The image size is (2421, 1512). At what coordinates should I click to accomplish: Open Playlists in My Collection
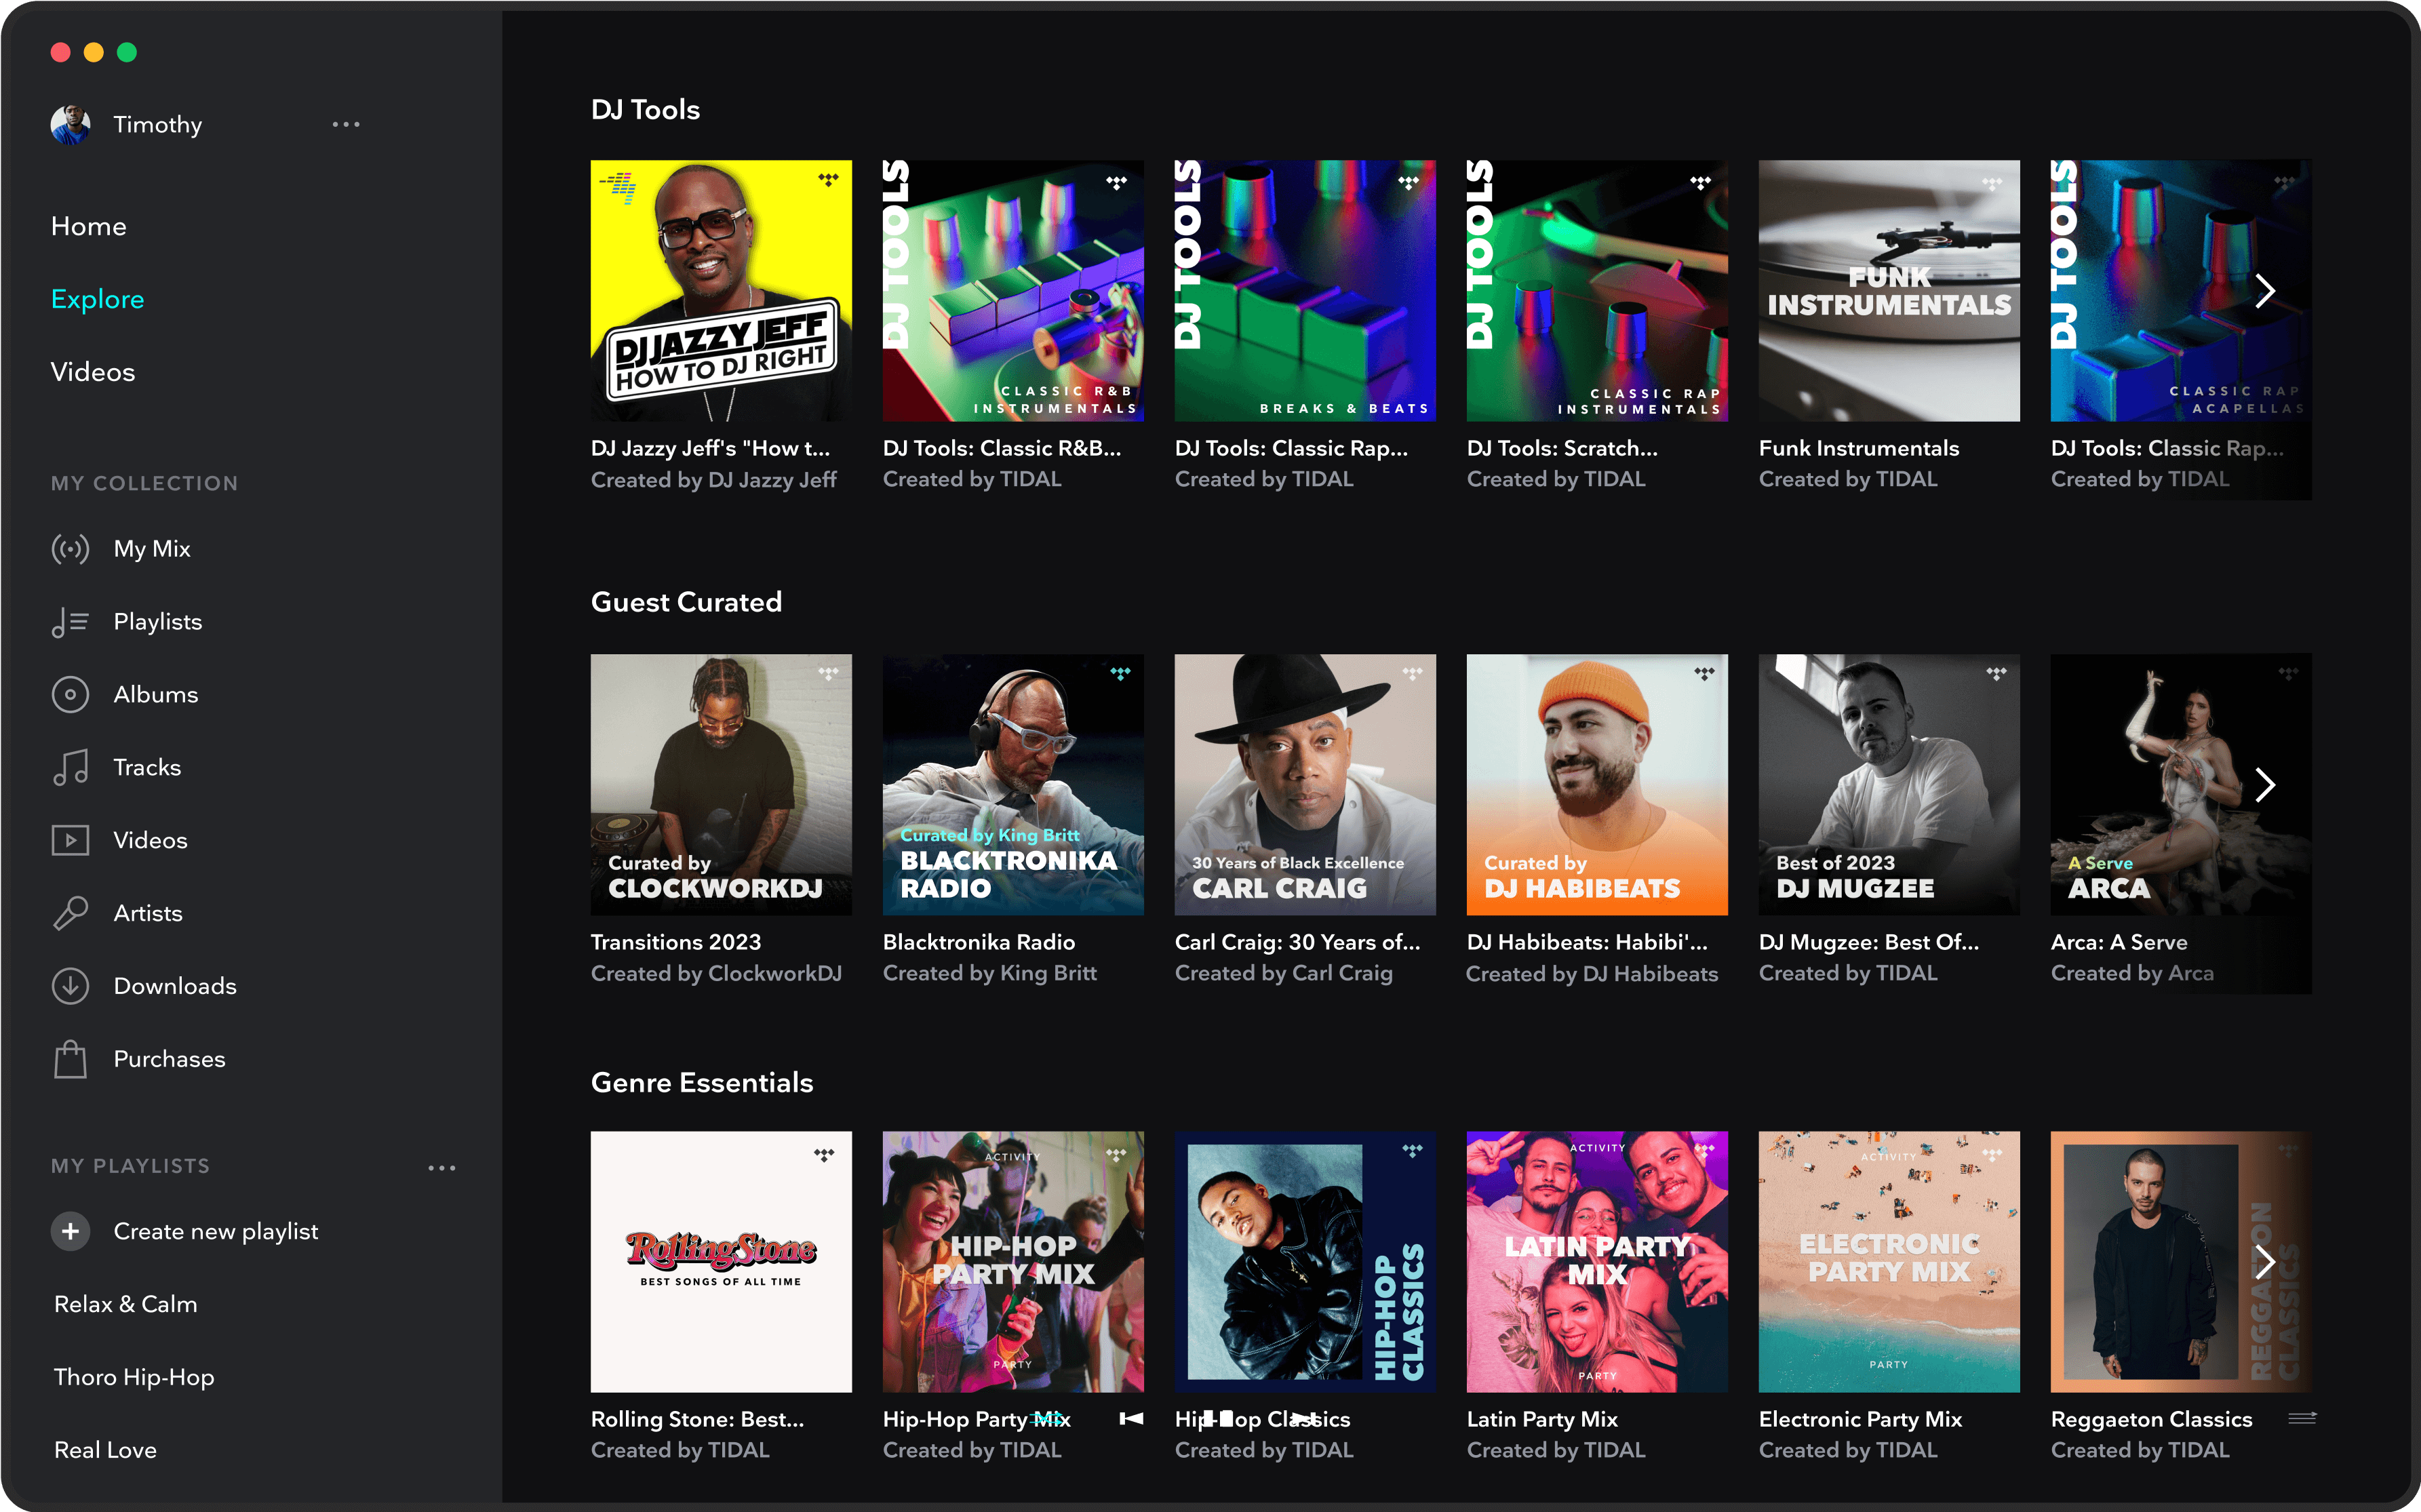click(157, 622)
